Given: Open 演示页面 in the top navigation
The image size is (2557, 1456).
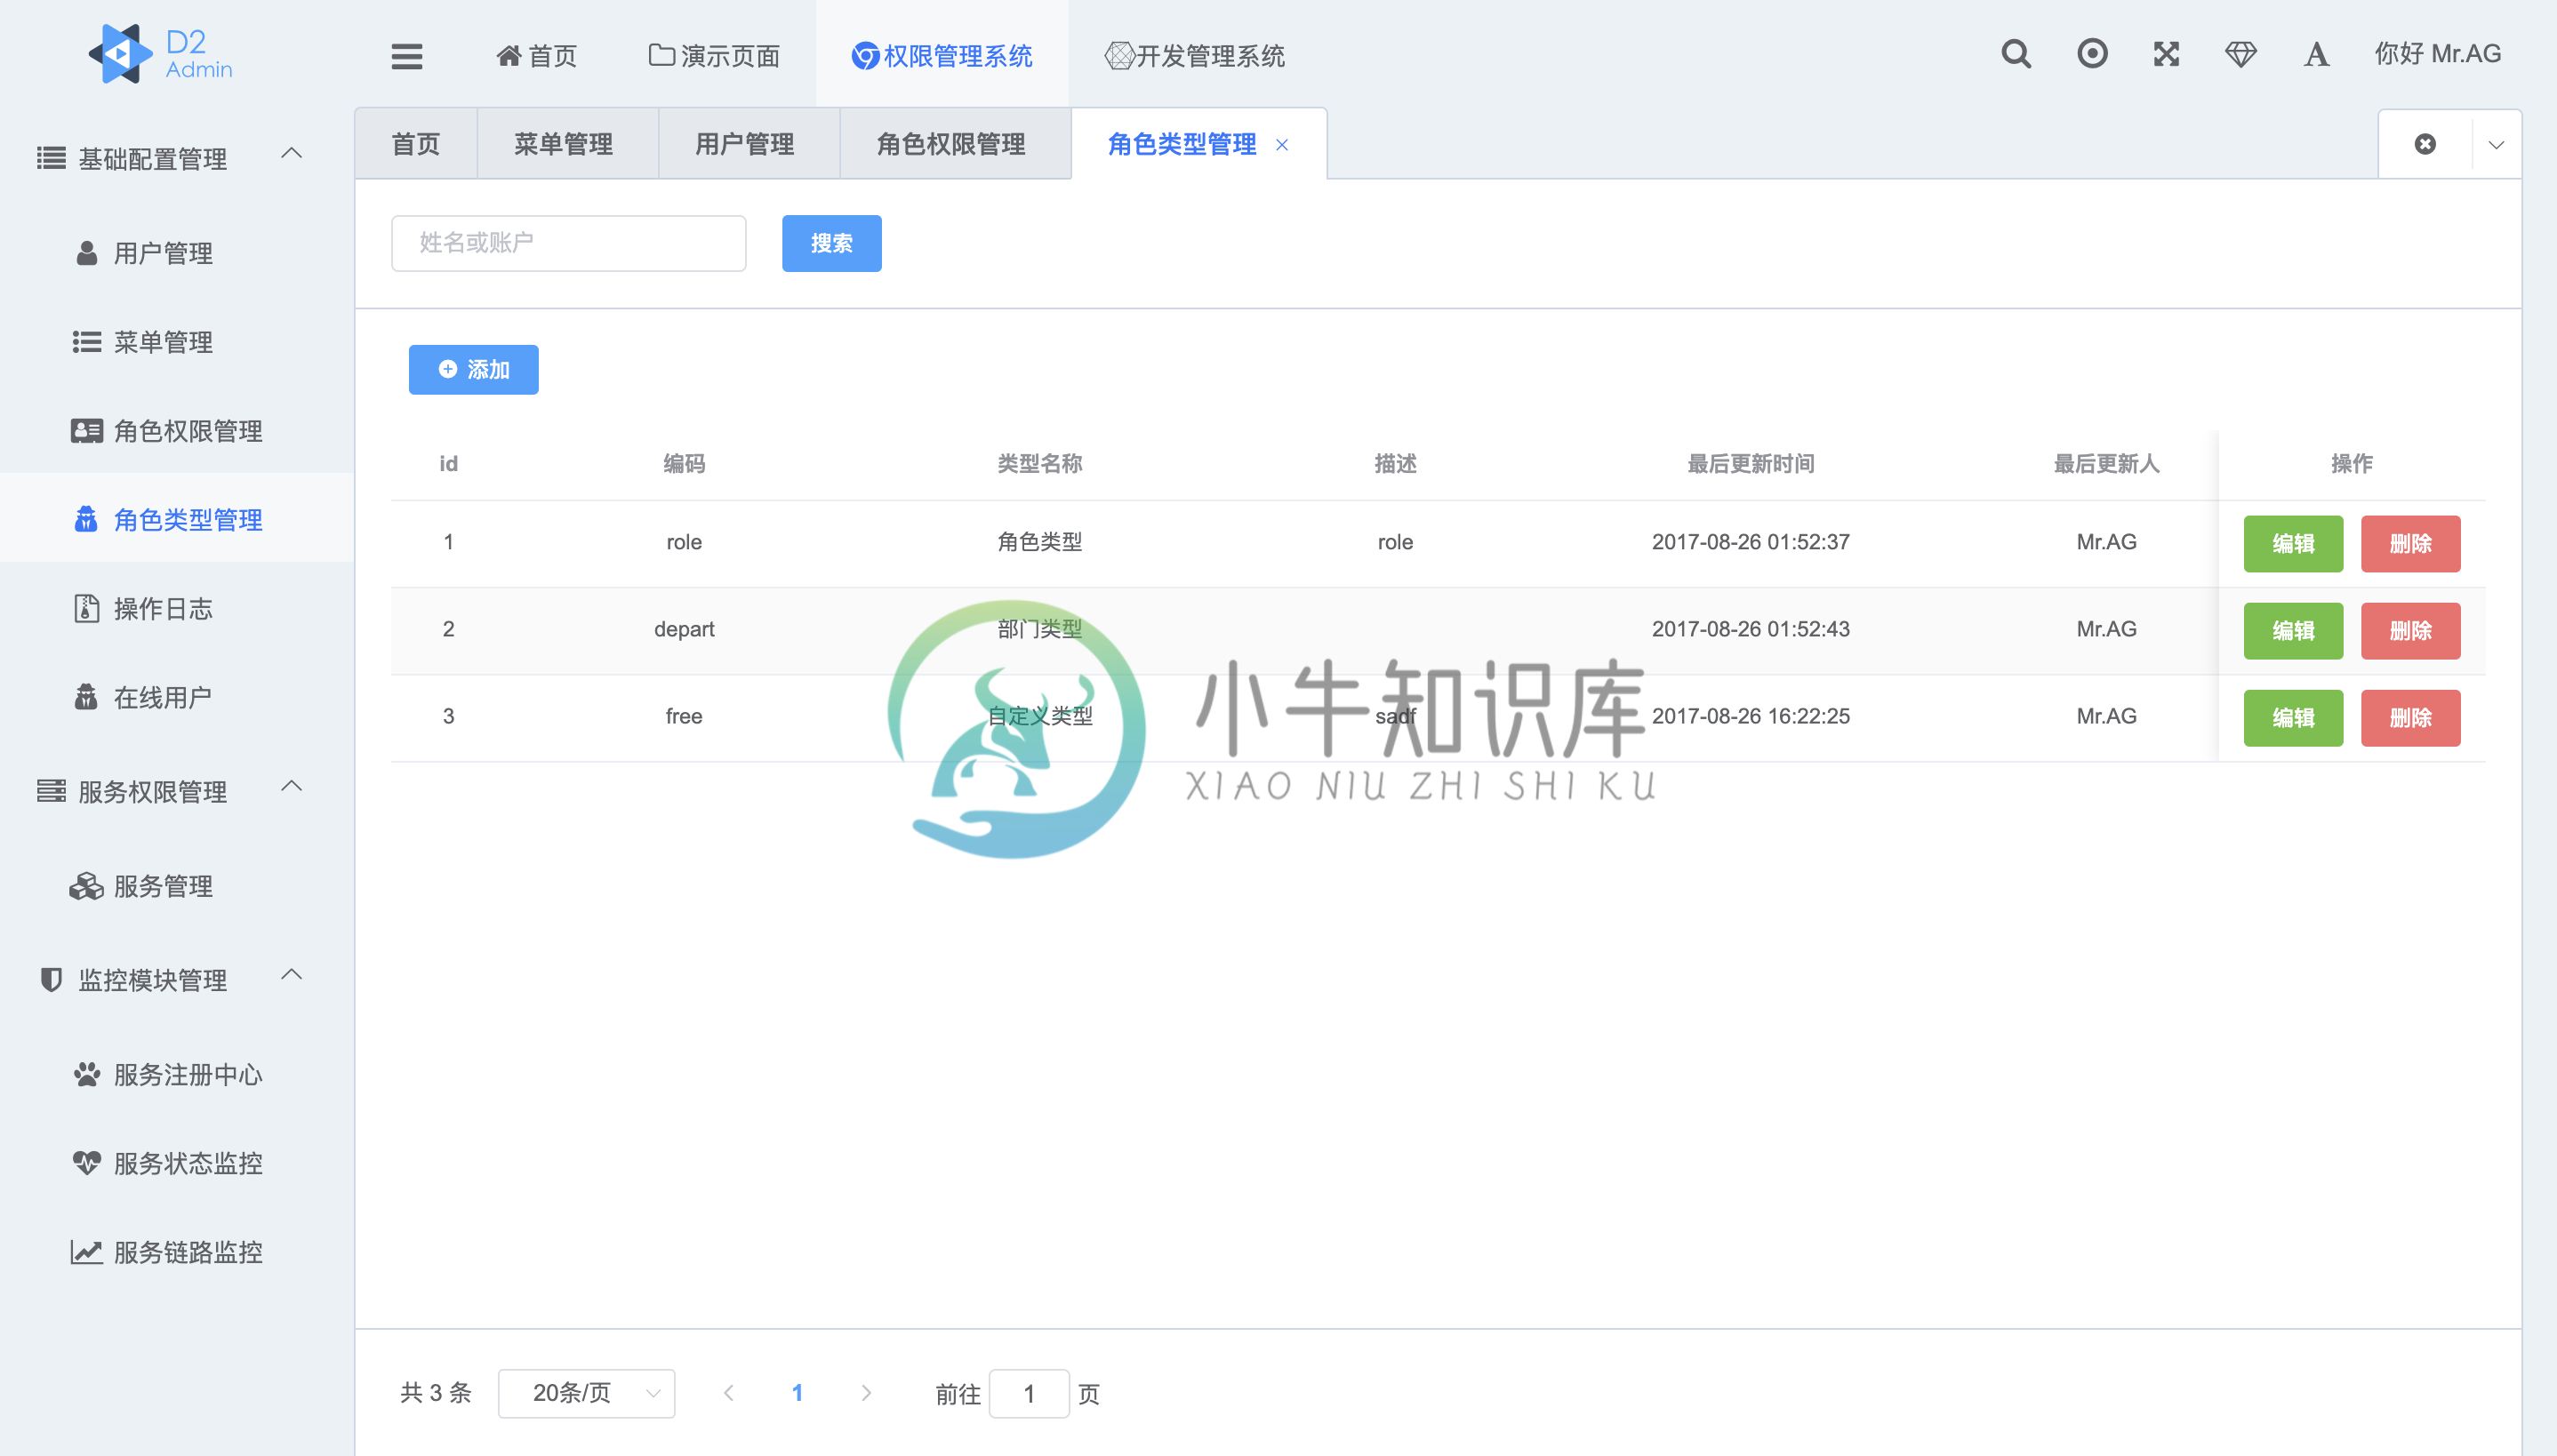Looking at the screenshot, I should pos(714,56).
